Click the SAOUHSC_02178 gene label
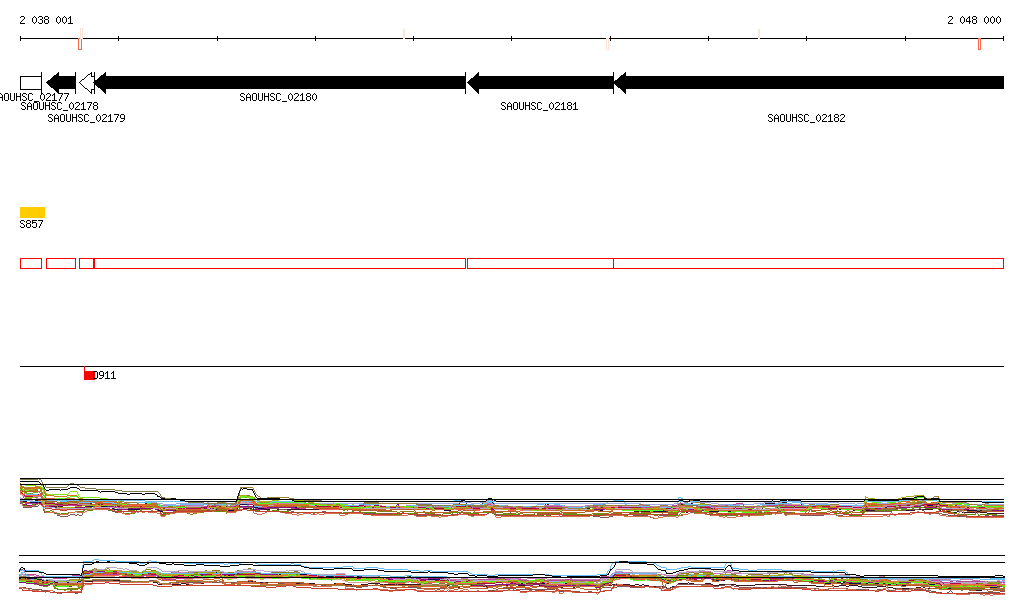Screen dimensions: 1024x611 59,106
